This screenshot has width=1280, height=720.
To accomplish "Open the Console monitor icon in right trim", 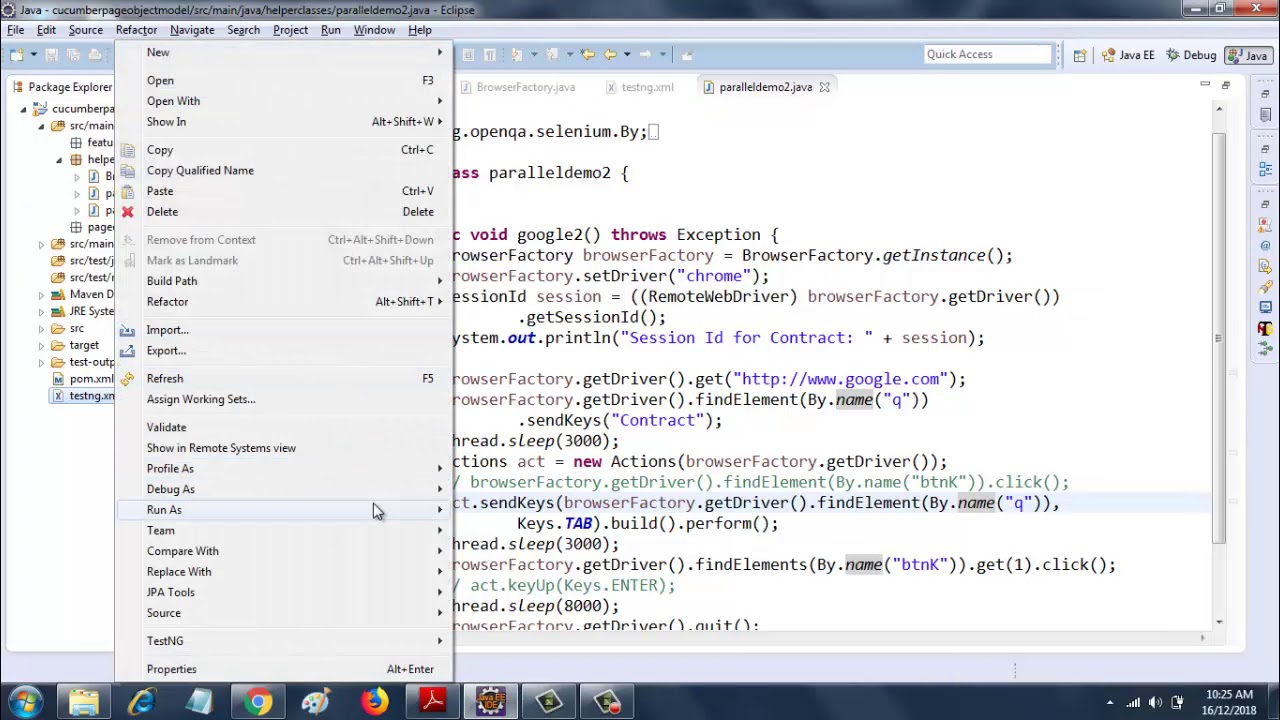I will point(1265,308).
